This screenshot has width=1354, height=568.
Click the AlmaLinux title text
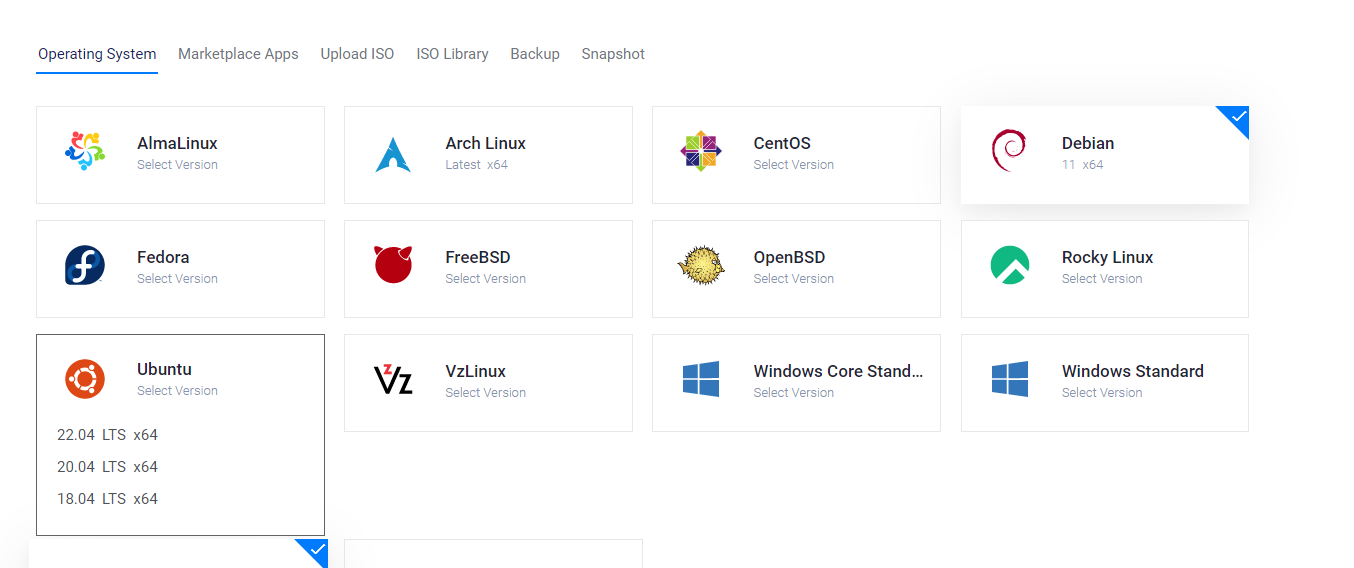click(x=177, y=143)
